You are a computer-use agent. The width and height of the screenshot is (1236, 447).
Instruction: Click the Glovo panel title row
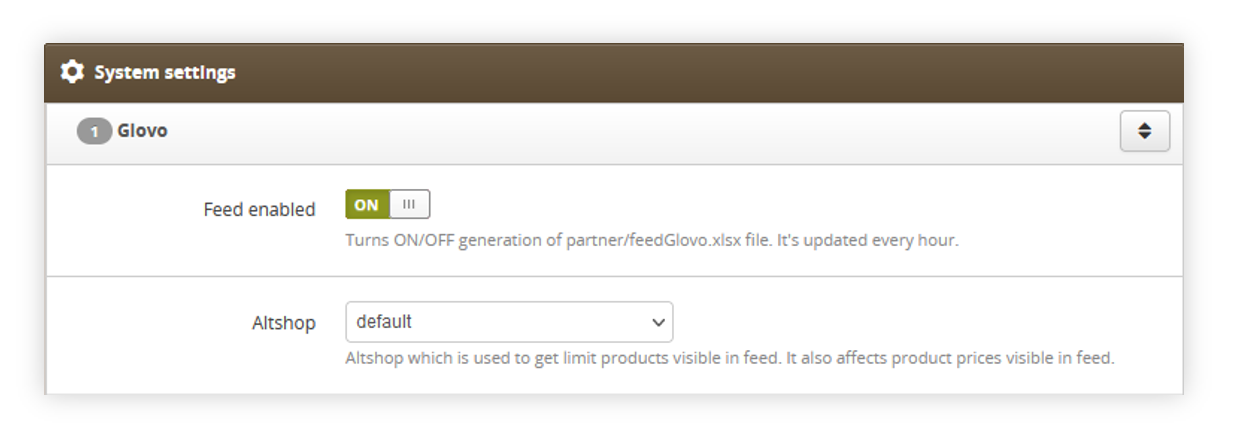pos(614,132)
